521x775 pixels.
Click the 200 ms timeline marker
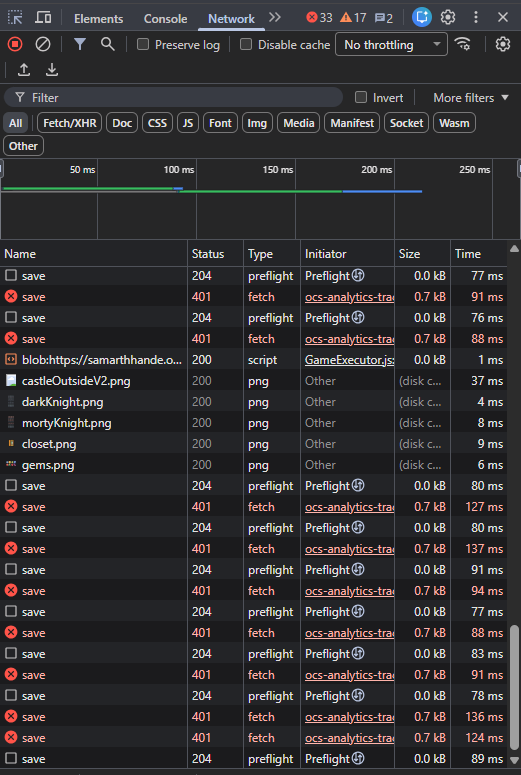click(377, 170)
